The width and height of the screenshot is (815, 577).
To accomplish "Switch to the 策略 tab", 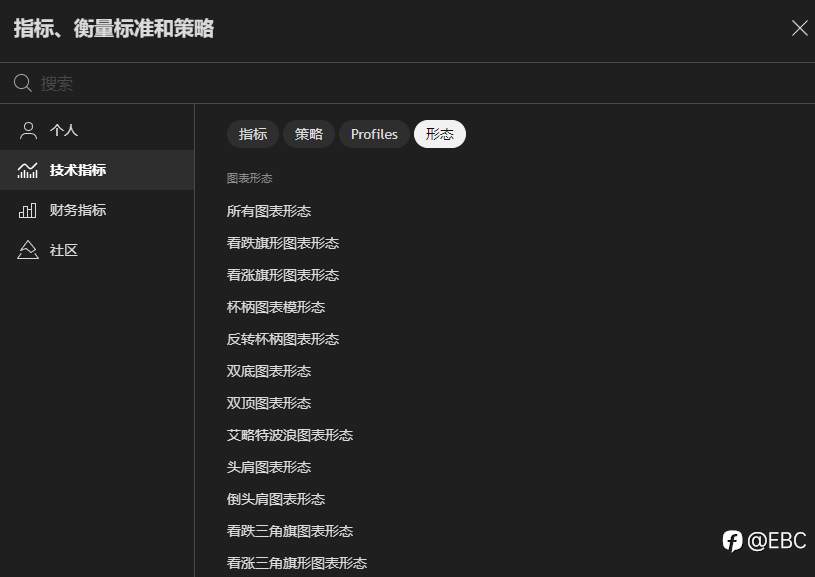I will (309, 134).
